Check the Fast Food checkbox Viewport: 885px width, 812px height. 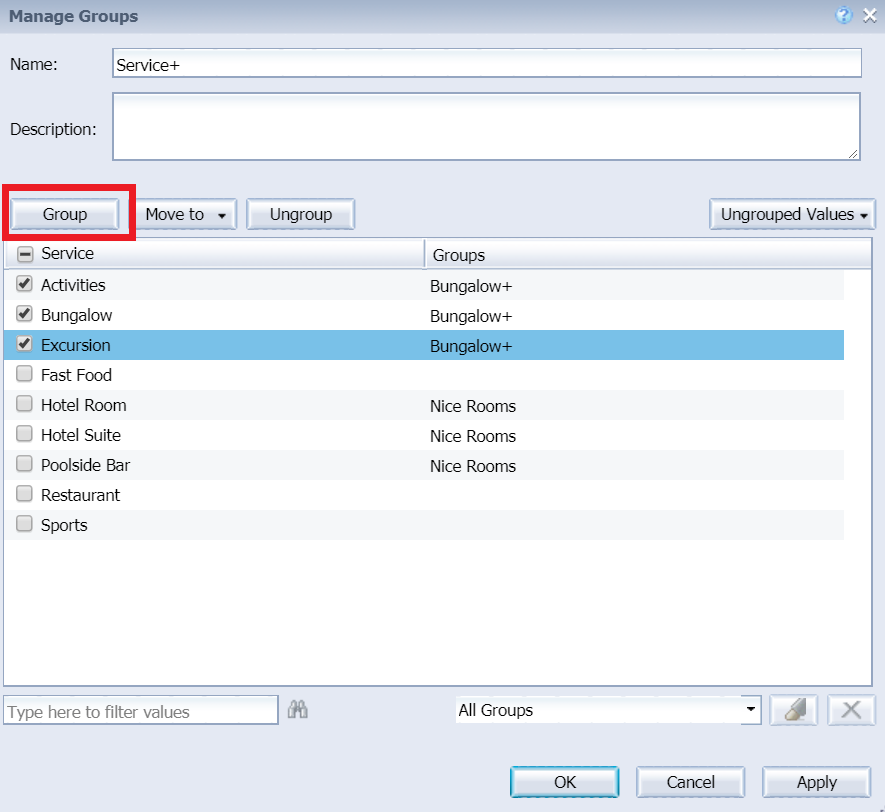pos(25,375)
